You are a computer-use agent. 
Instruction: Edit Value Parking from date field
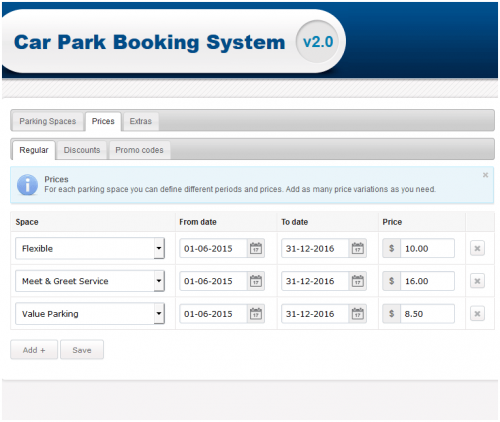pyautogui.click(x=214, y=314)
